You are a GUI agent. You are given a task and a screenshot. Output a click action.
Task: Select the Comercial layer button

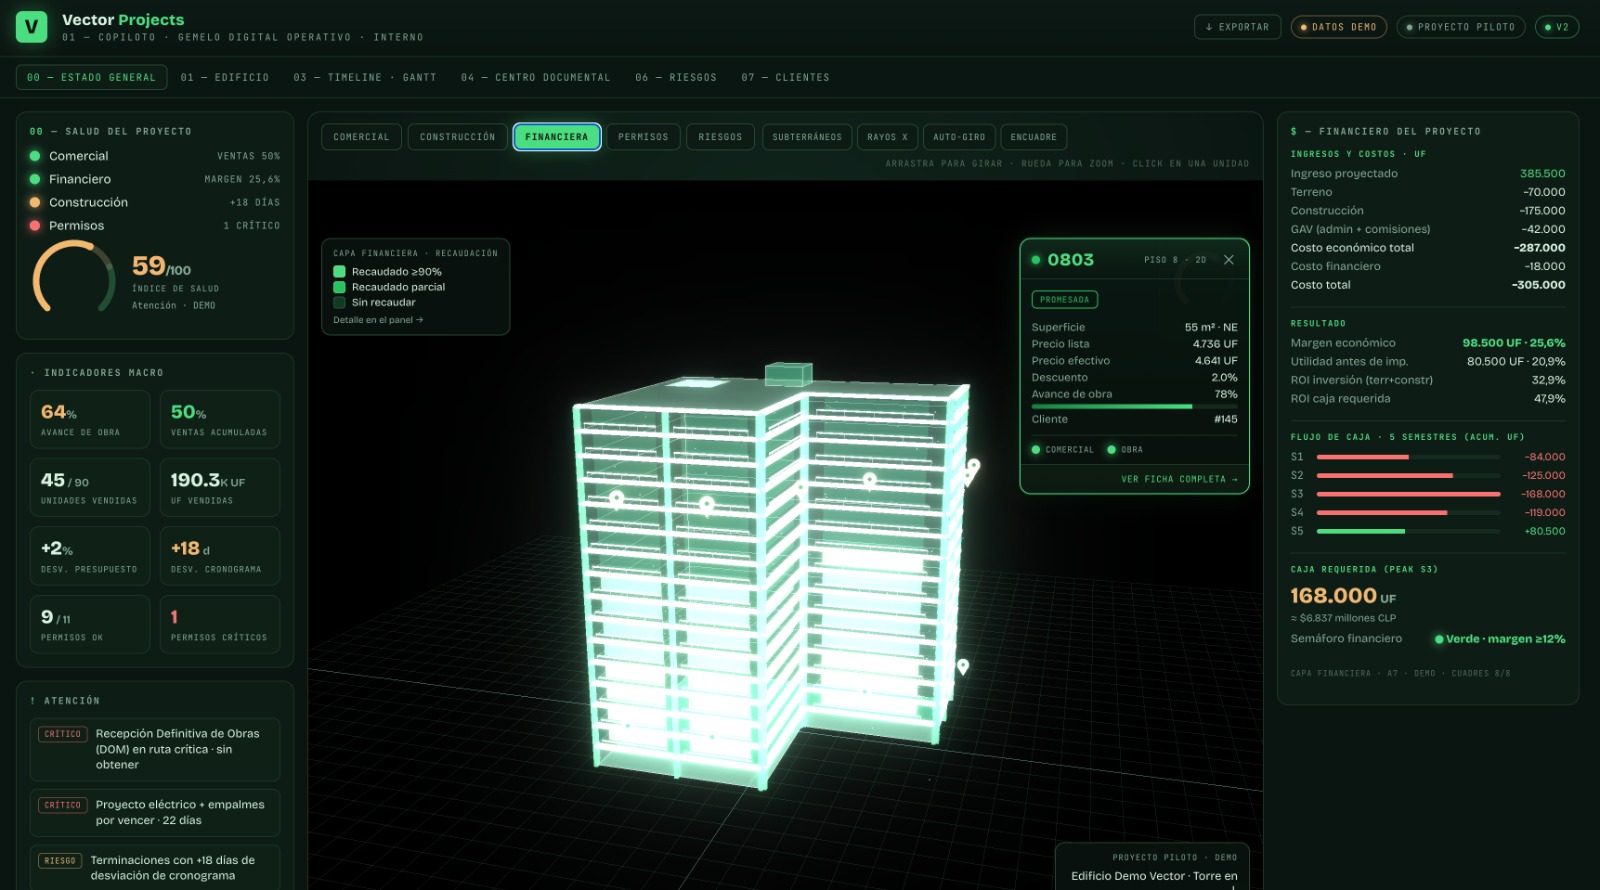(361, 137)
